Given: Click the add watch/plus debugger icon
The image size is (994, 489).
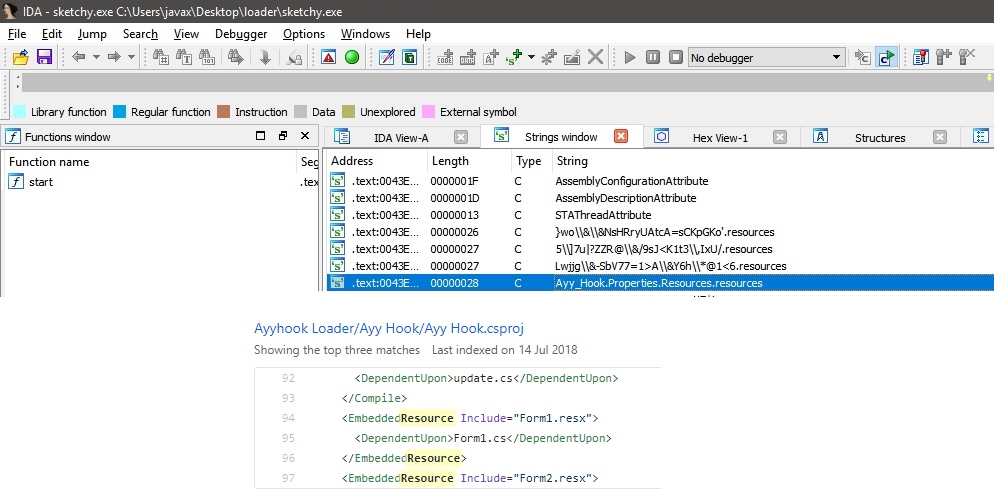Looking at the screenshot, I should (944, 58).
